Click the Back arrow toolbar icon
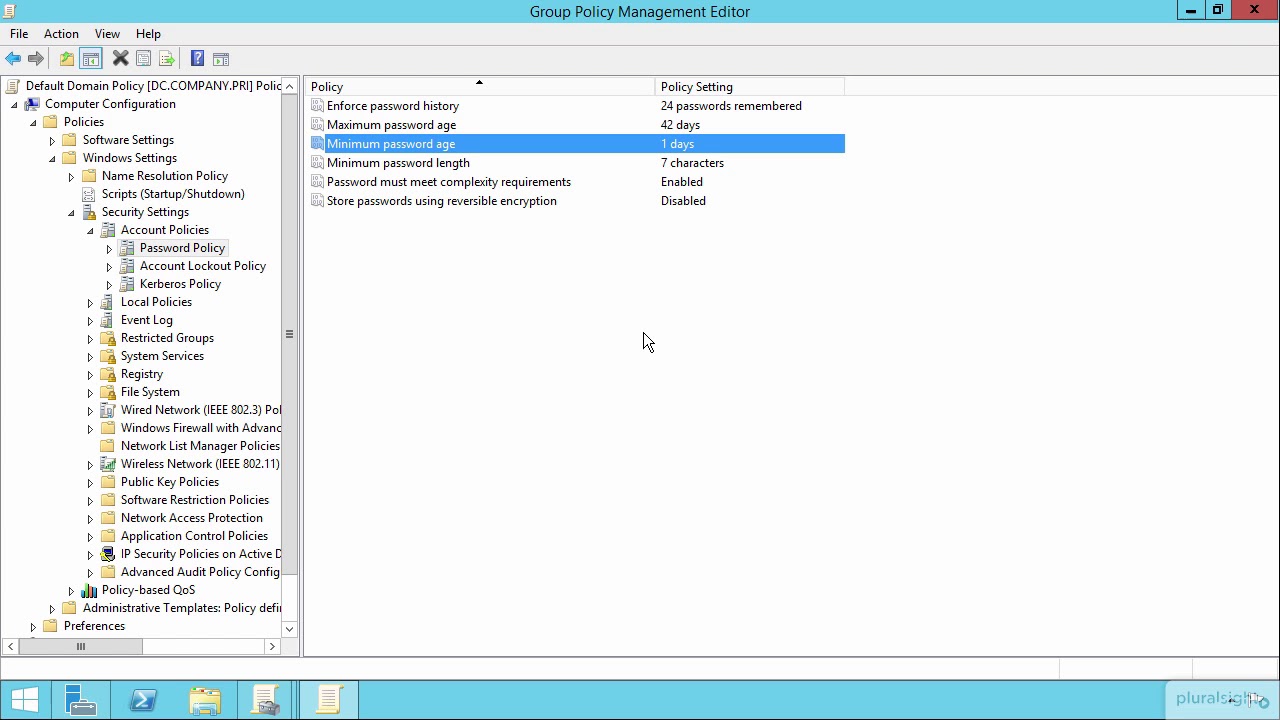 [13, 59]
